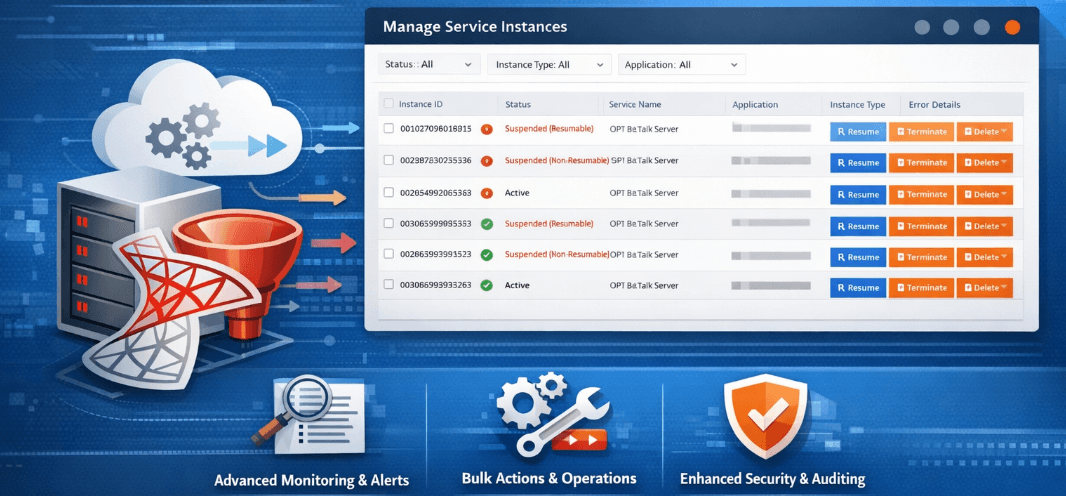This screenshot has width=1066, height=496.
Task: Check the box for Suspended (Non-Resumable) row with green check
Action: click(x=389, y=254)
